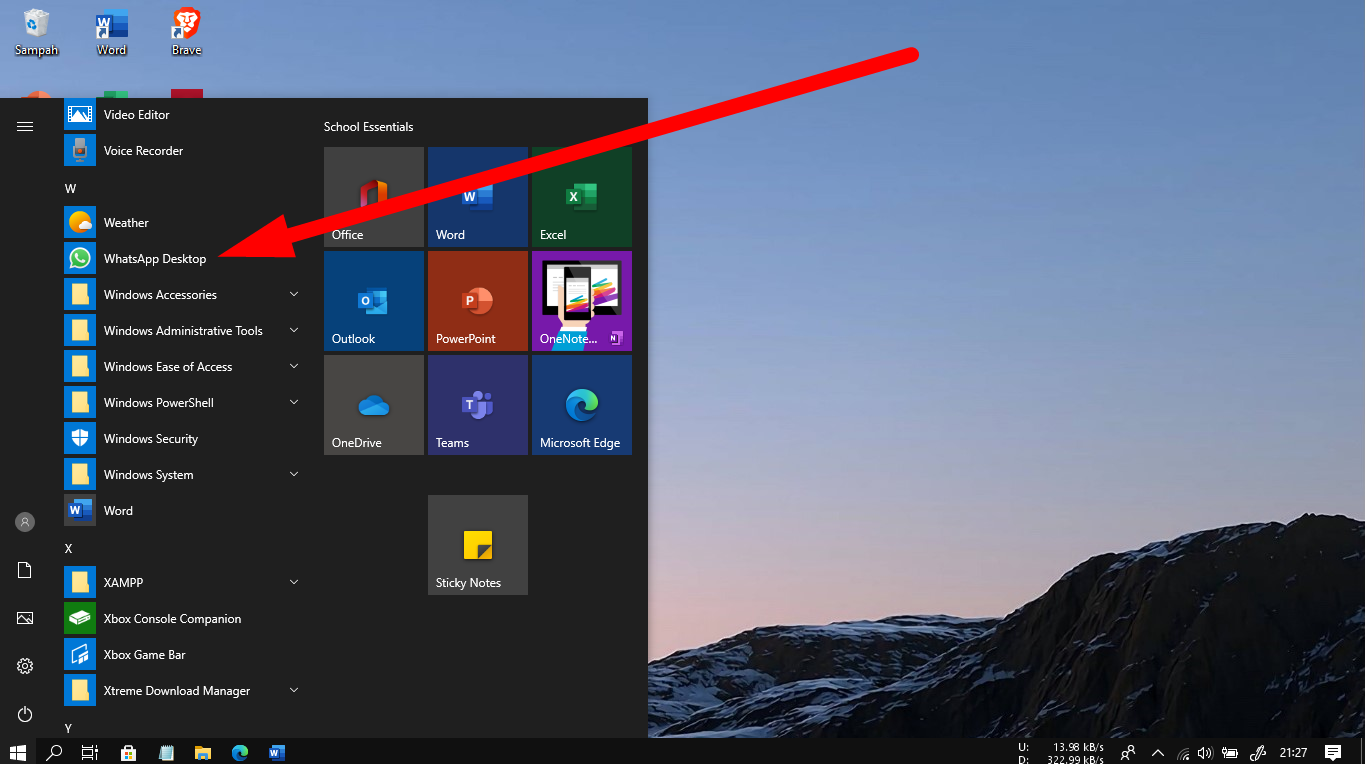
Task: Open the OneNote live tile
Action: (582, 301)
